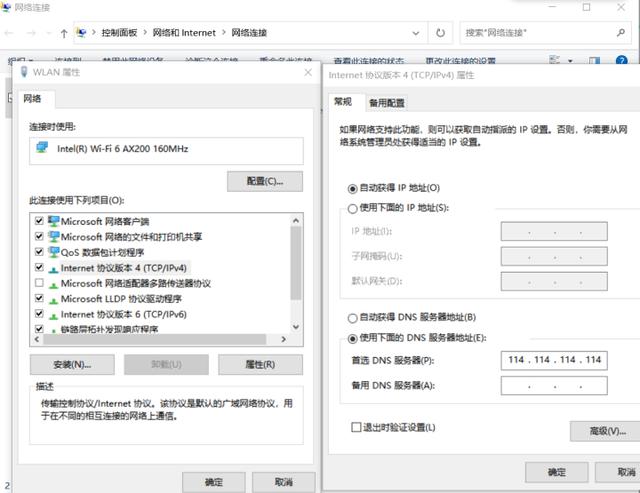
Task: Open the view options dropdown arrow in toolbar
Action: [x=570, y=61]
